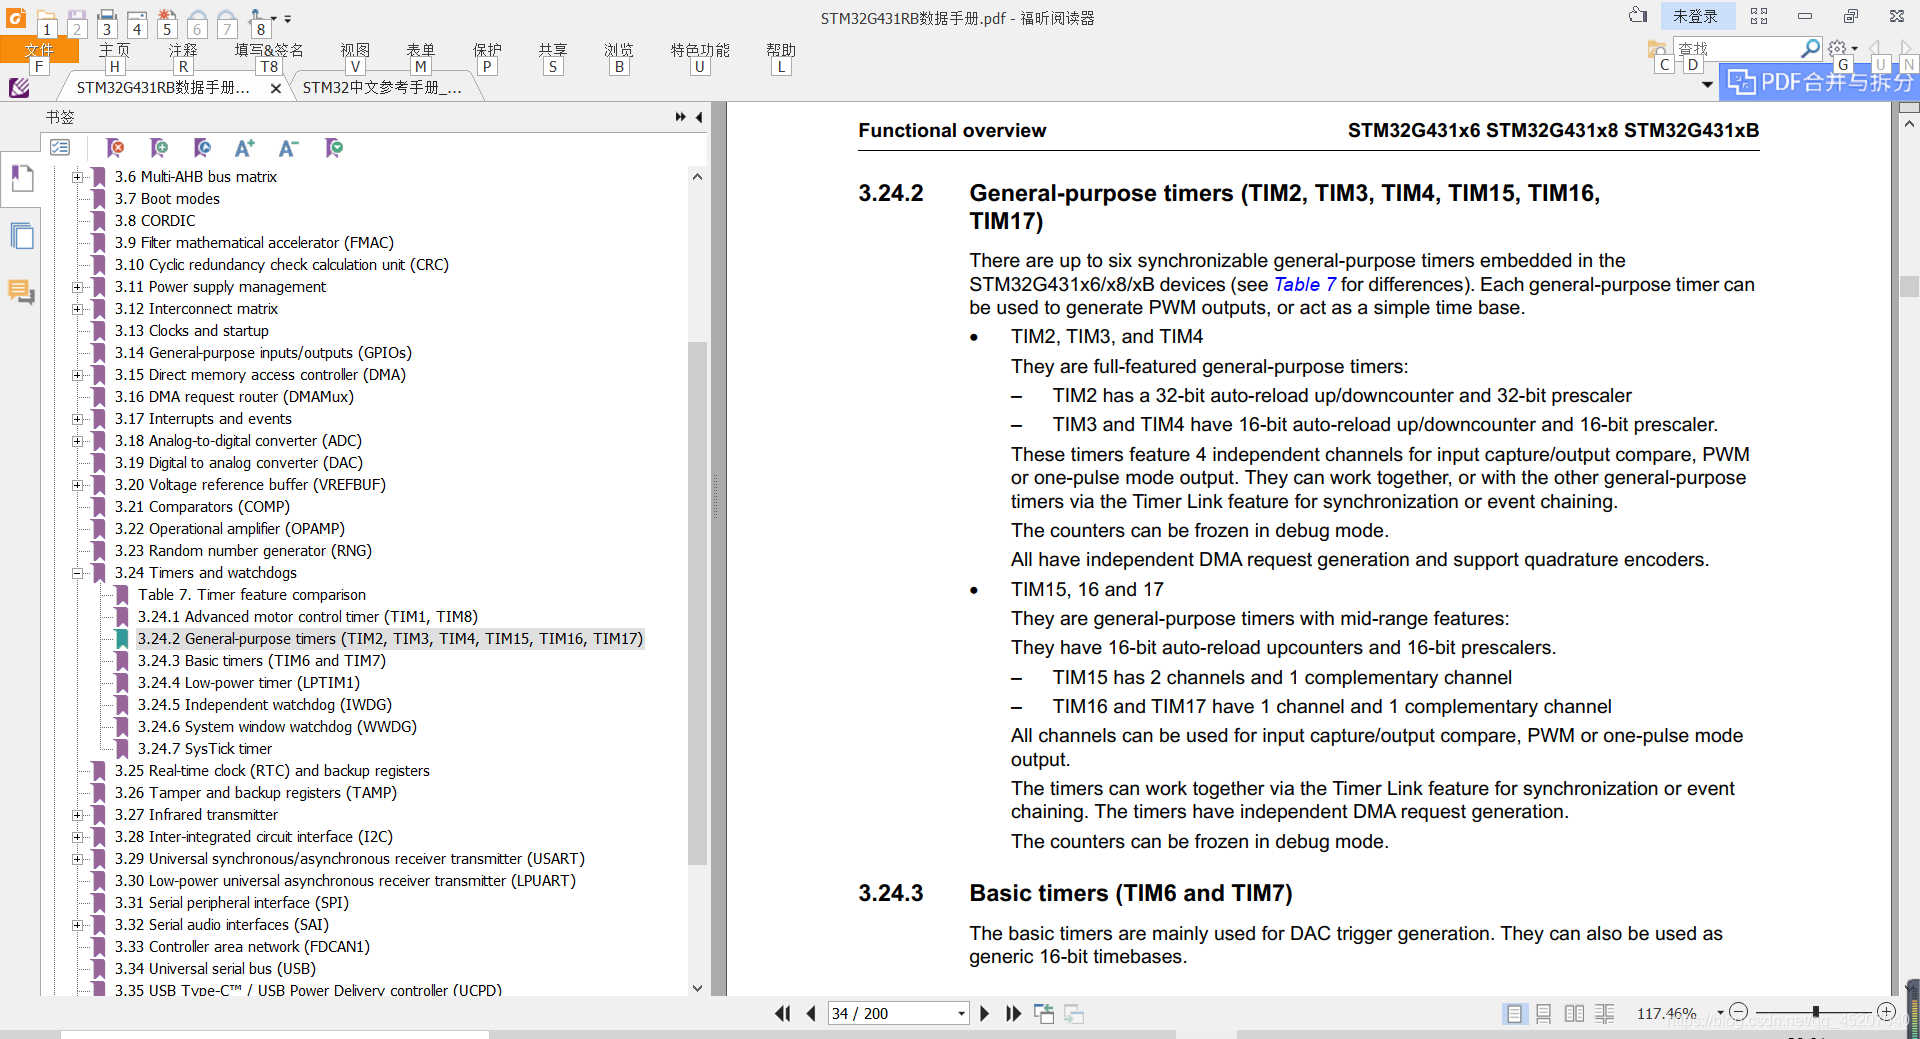This screenshot has width=1920, height=1039.
Task: Expand the 3.6 Multi-AHB bus matrix node
Action: coord(77,177)
